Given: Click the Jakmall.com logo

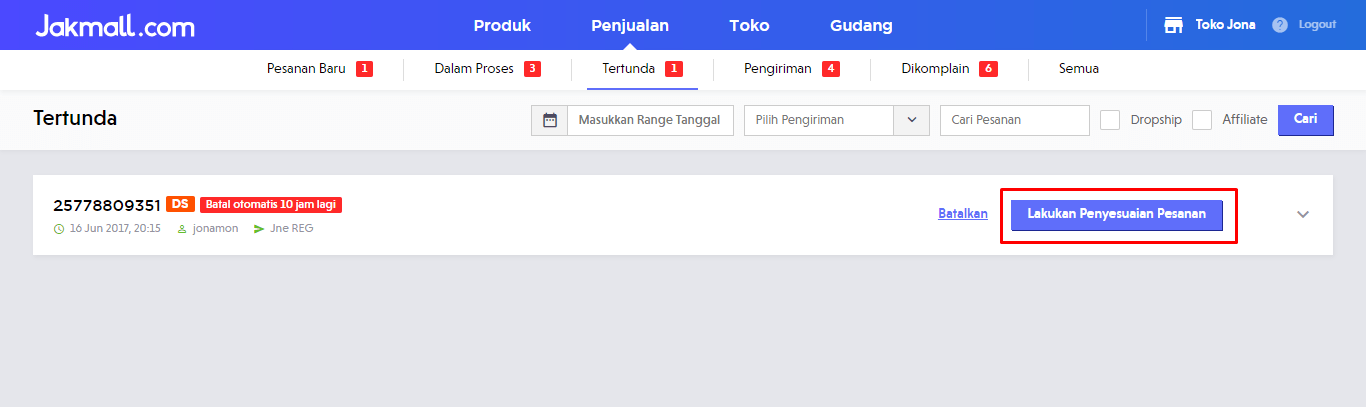Looking at the screenshot, I should tap(115, 26).
